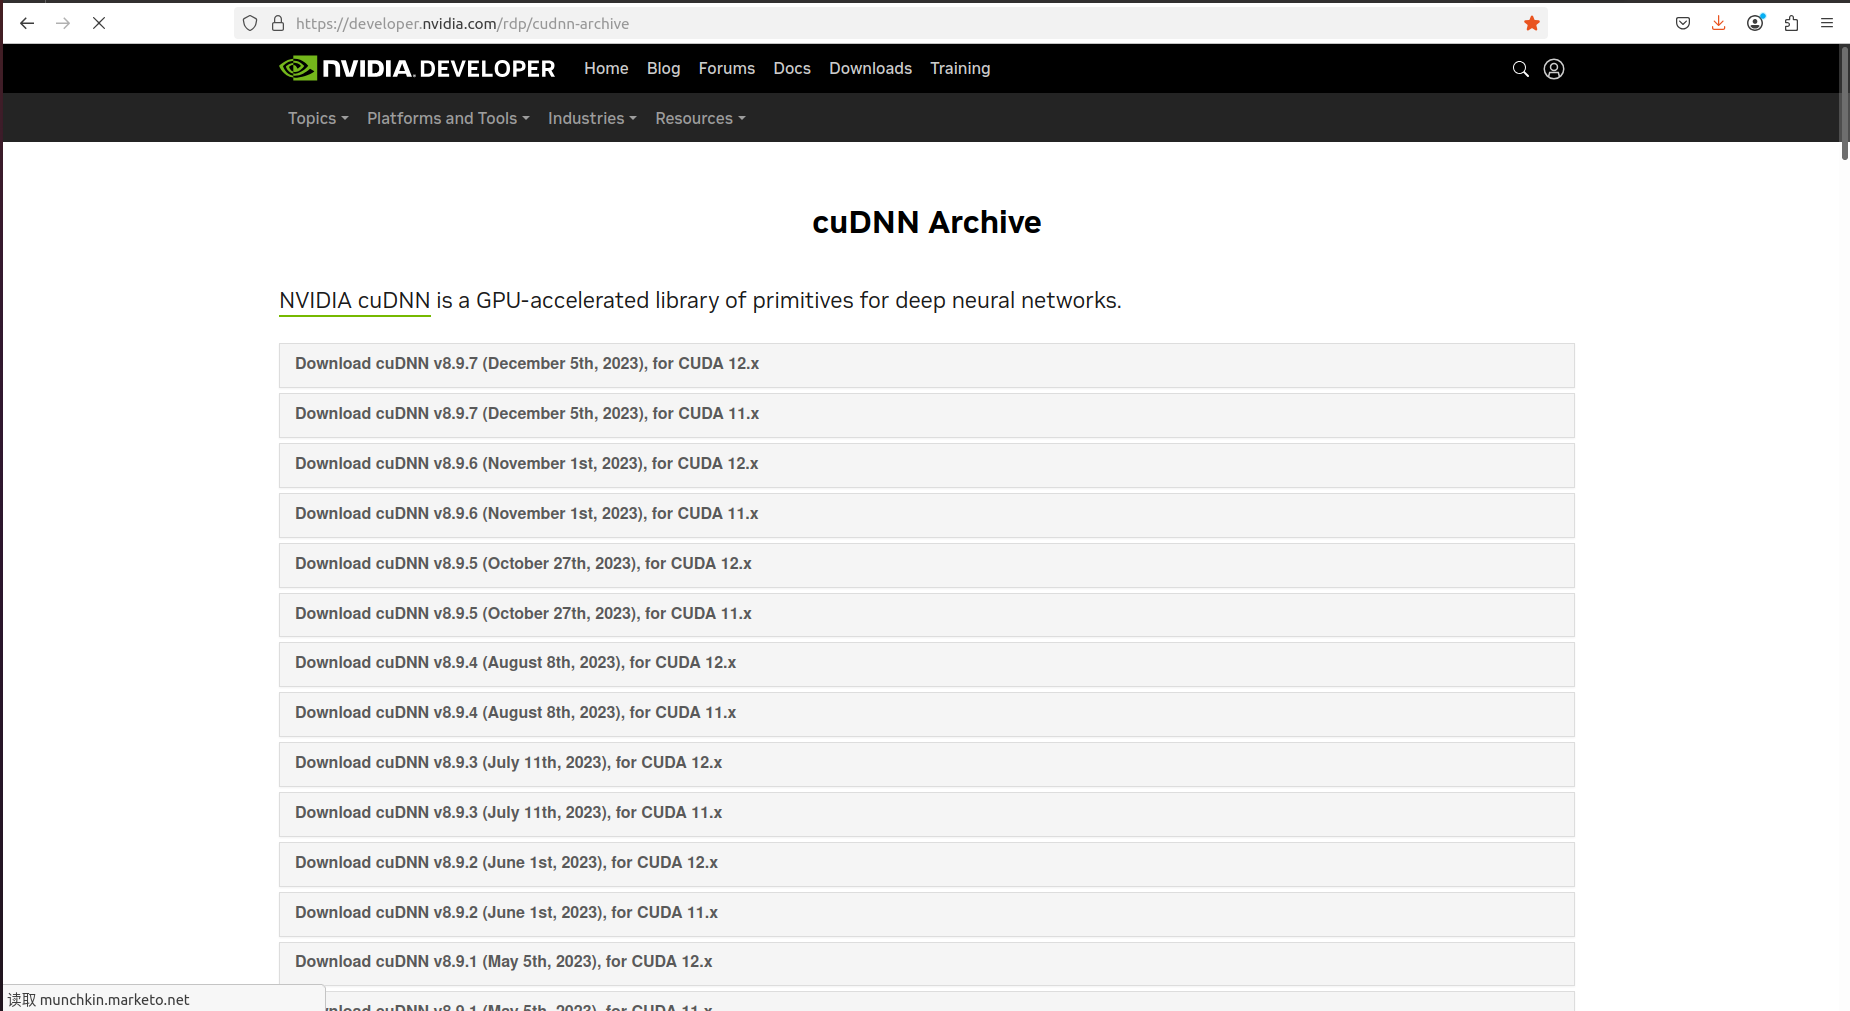The image size is (1850, 1011).
Task: Expand the Platforms and Tools dropdown
Action: point(448,118)
